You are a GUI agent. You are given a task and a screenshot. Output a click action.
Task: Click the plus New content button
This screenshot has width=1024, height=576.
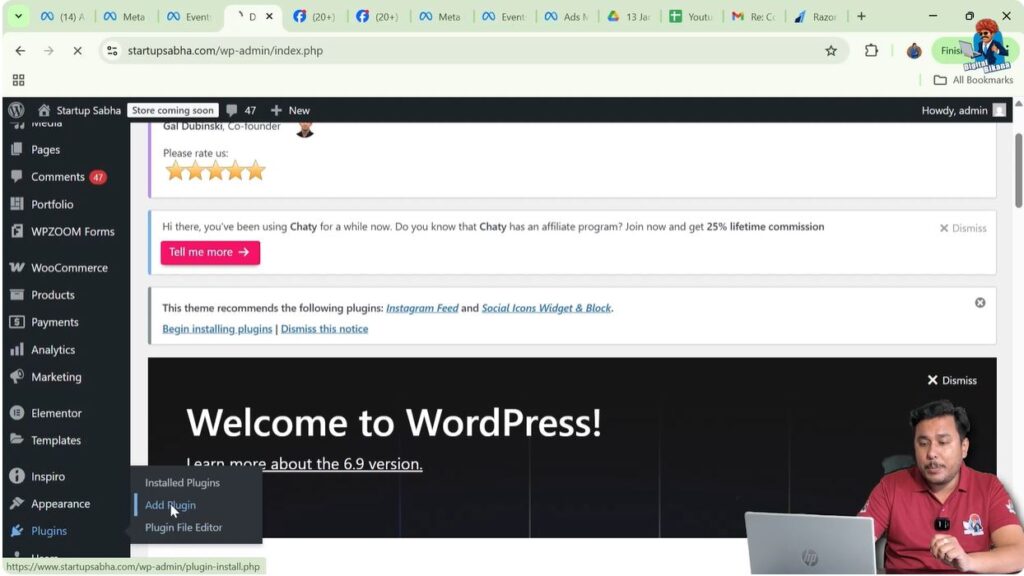pos(290,110)
